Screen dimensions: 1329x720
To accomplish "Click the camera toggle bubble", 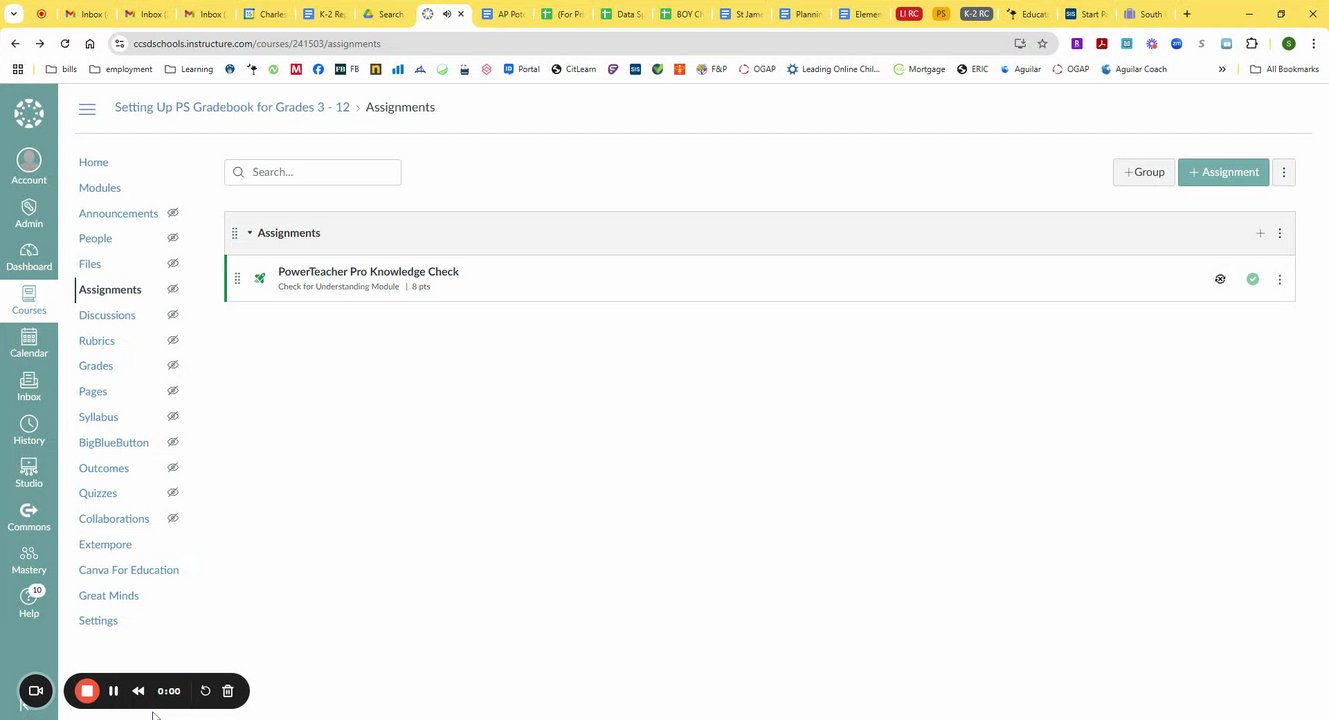I will point(36,691).
